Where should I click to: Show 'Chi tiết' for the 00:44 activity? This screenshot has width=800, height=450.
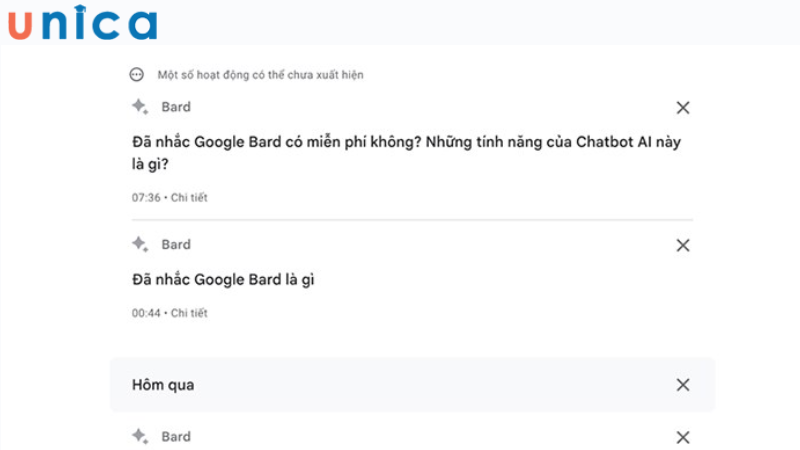189,313
